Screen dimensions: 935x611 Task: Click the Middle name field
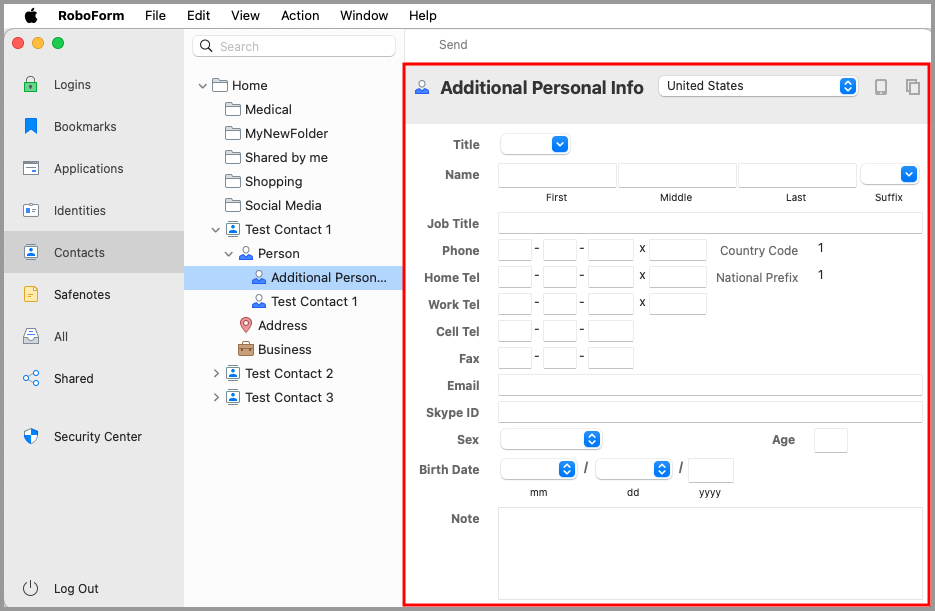tap(677, 175)
